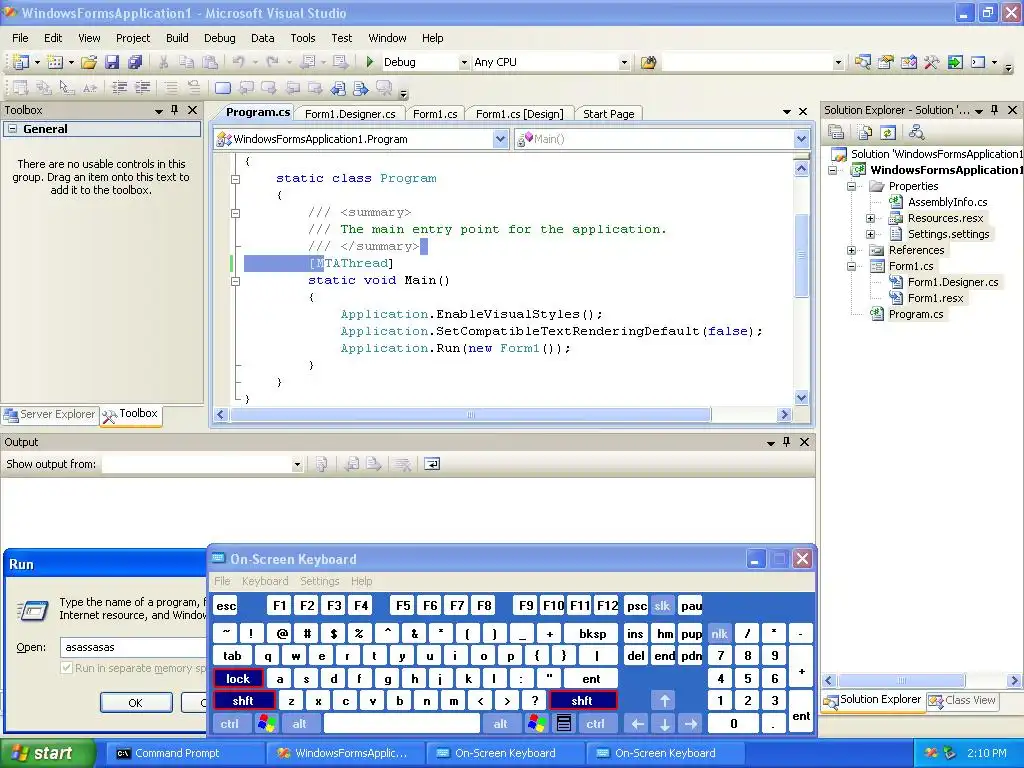This screenshot has width=1024, height=768.
Task: Switch to the Form1.Designer.cs tab
Action: 350,114
